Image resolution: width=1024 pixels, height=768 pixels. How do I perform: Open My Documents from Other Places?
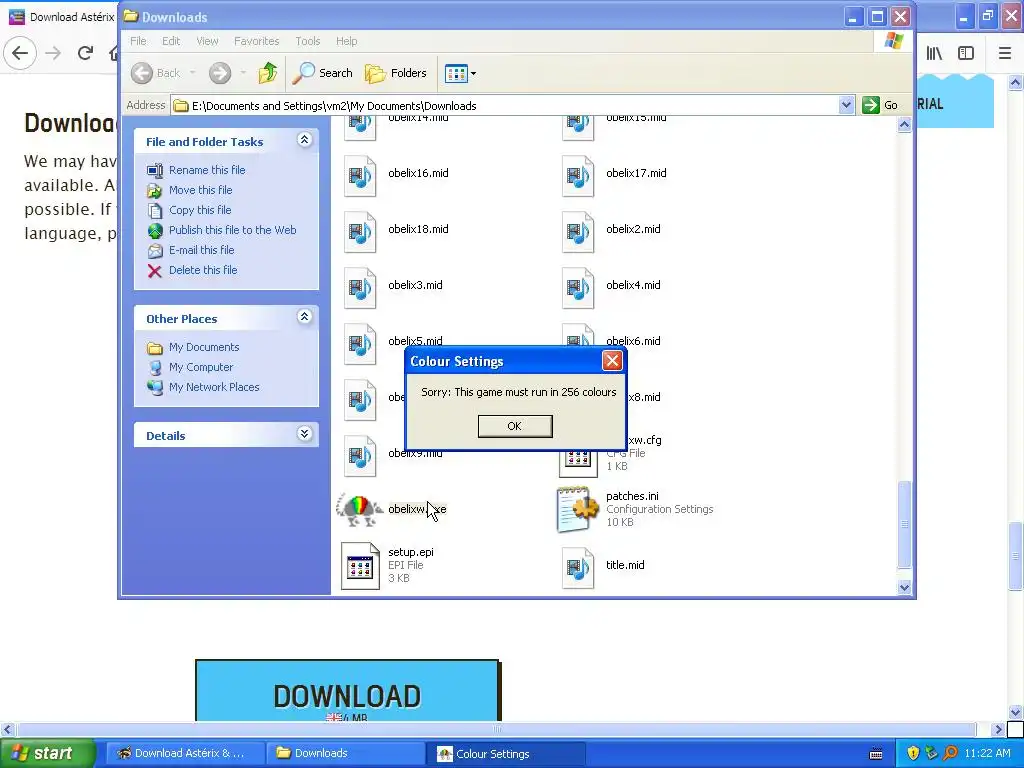point(204,347)
